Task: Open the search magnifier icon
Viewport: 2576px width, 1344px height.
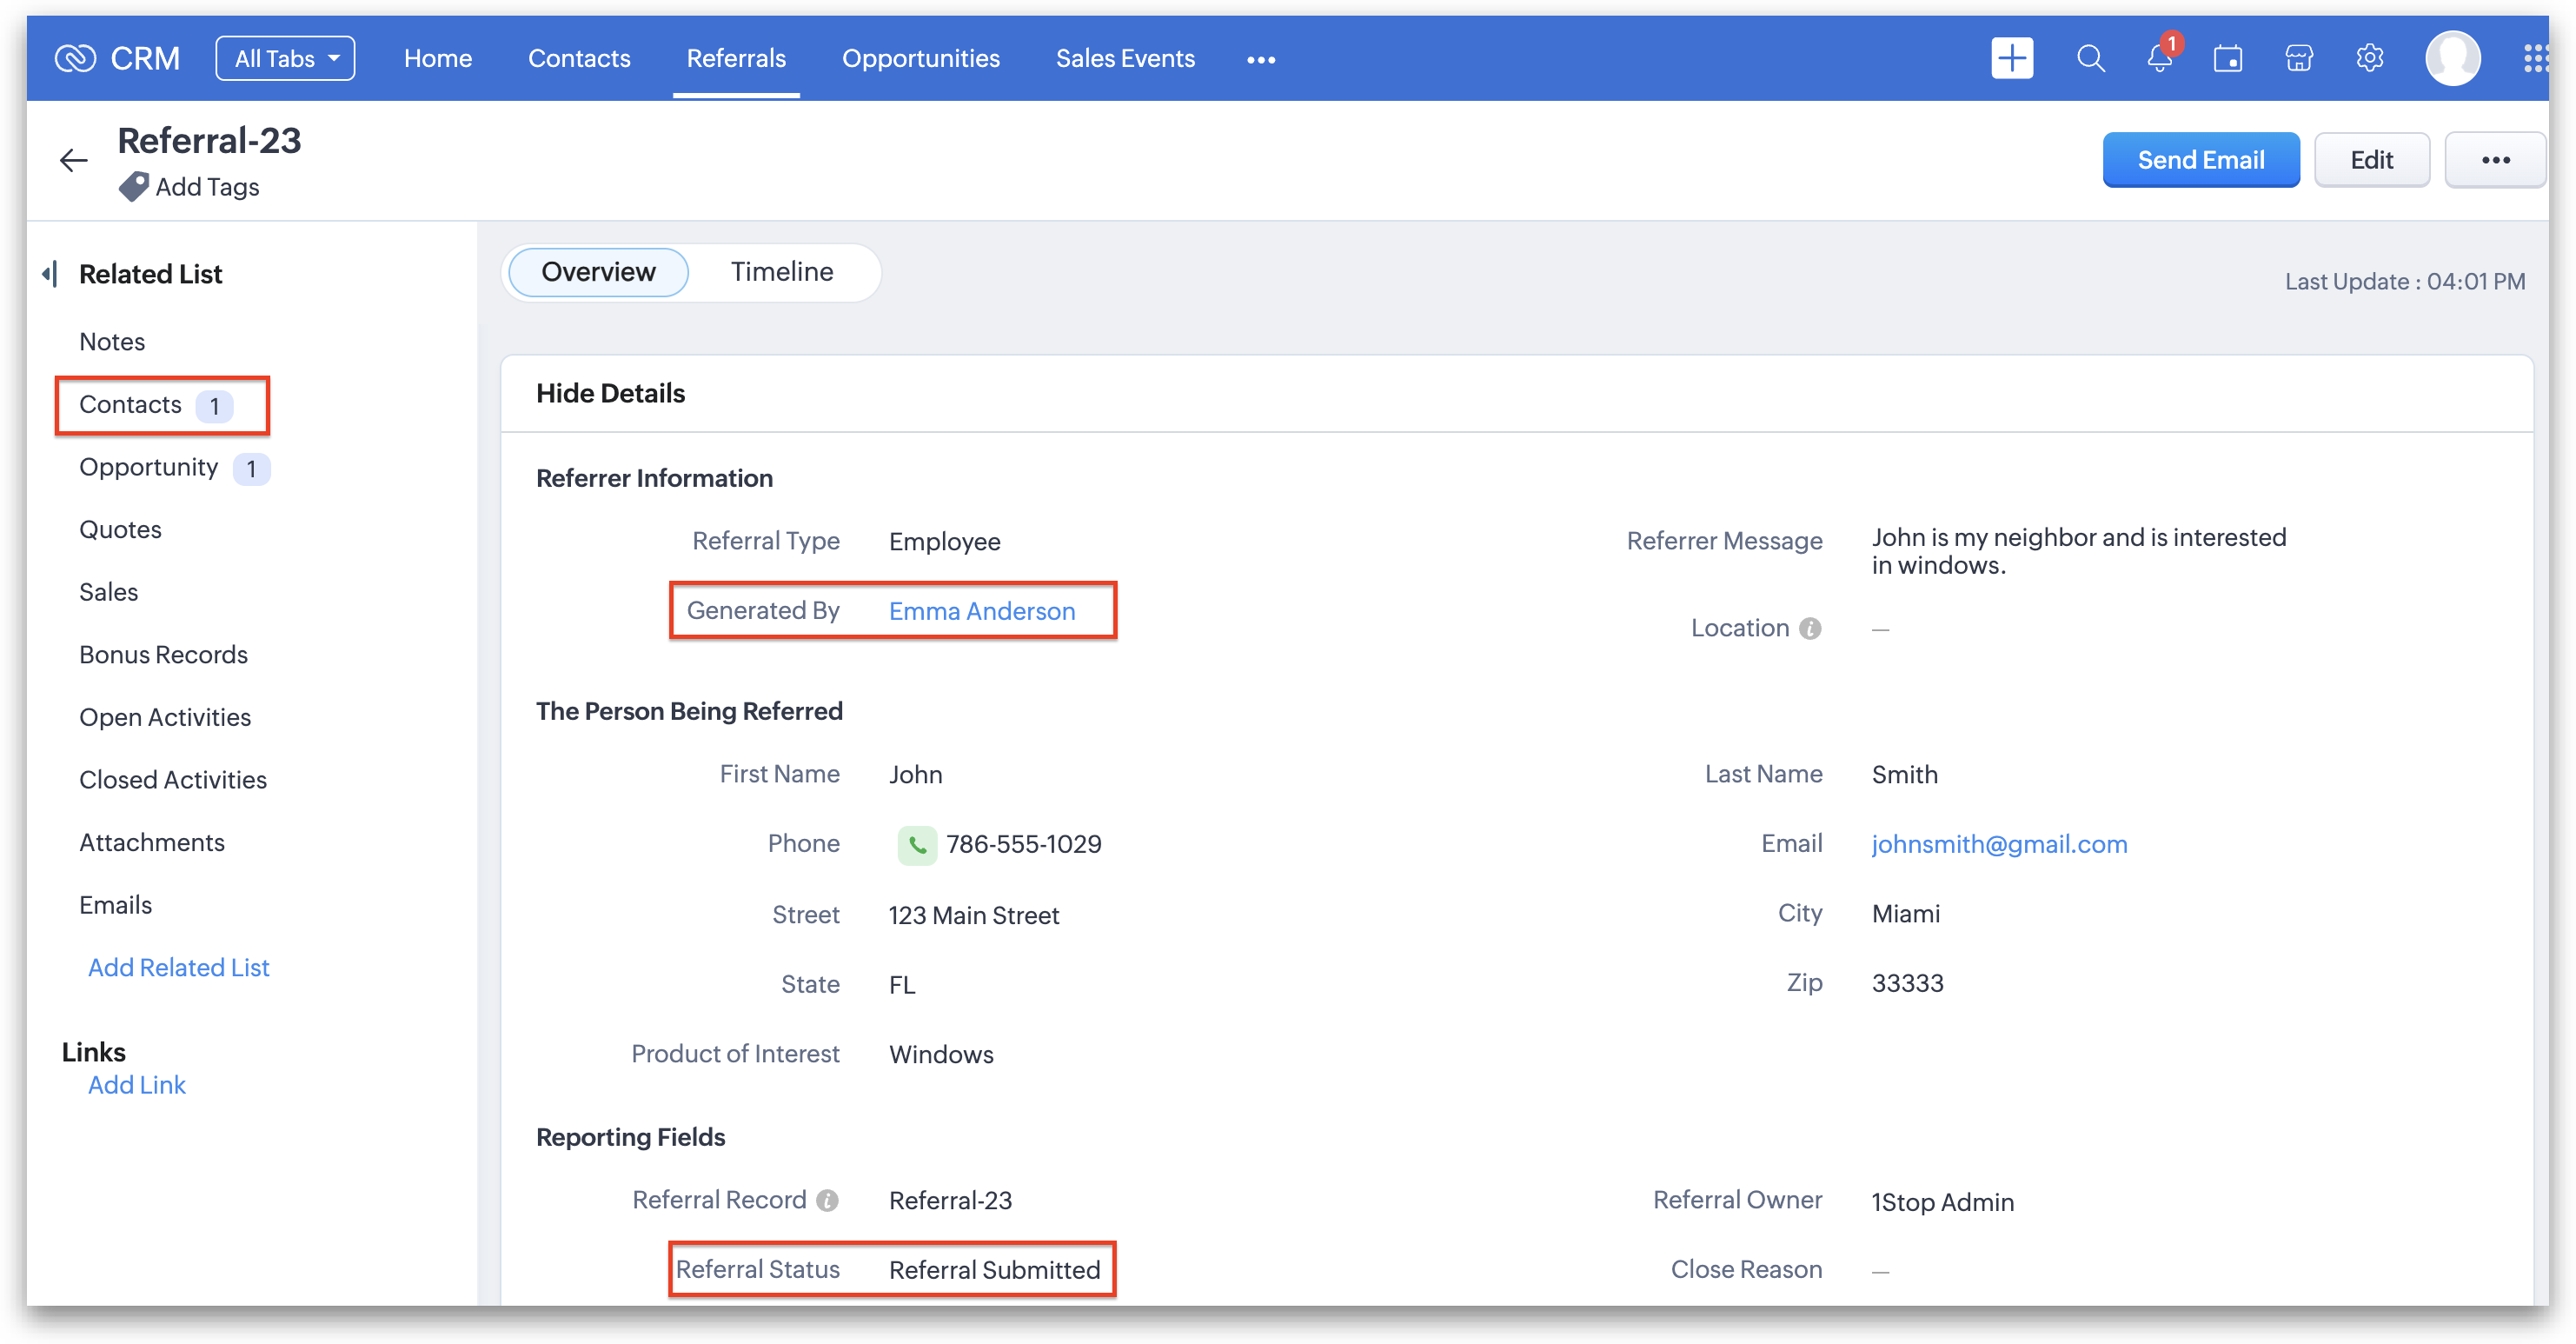Action: (2090, 59)
